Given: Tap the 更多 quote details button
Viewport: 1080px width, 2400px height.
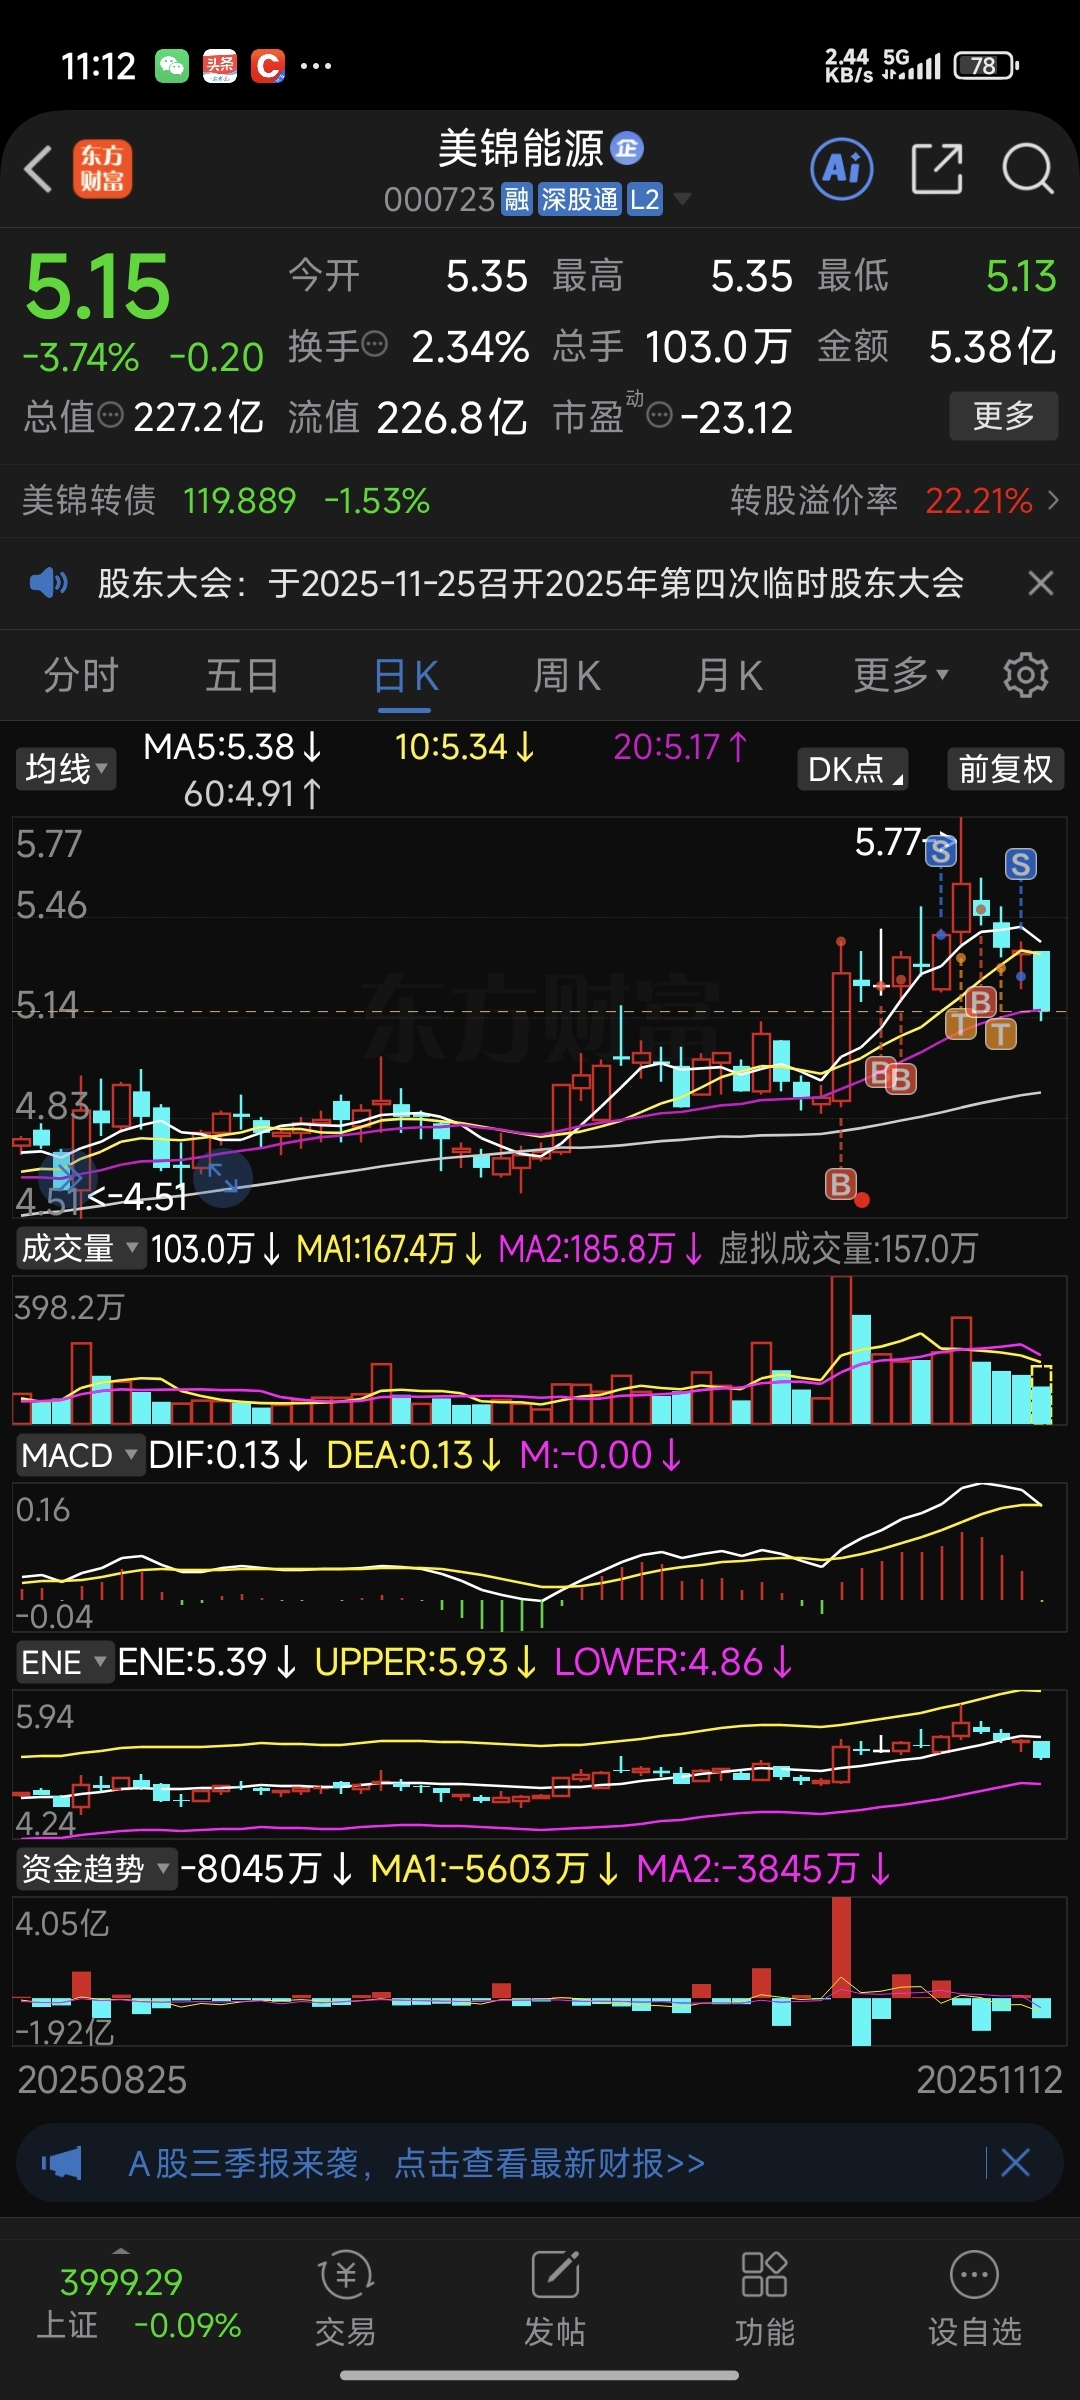Looking at the screenshot, I should (1003, 415).
